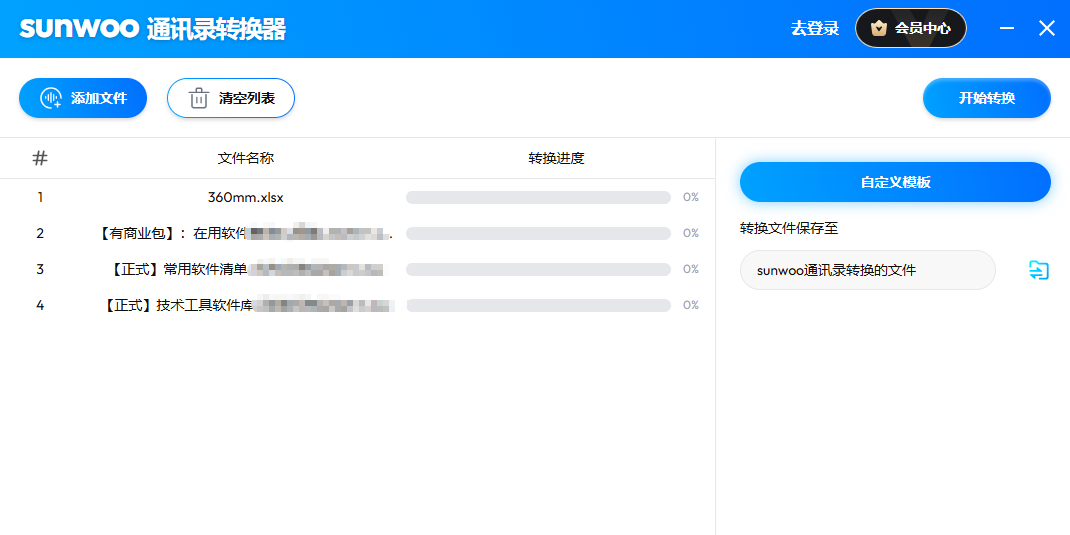
Task: Select the 【有商业包】 file in row 2
Action: click(245, 233)
